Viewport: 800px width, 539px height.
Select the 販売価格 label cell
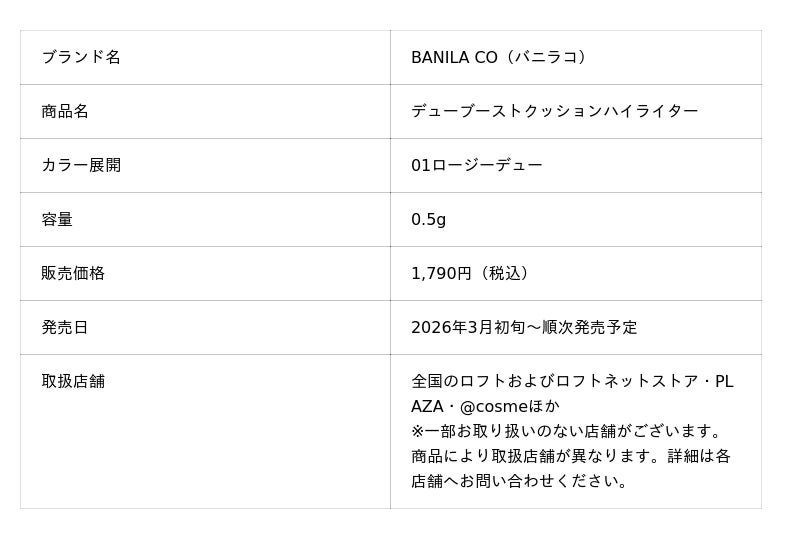73,273
